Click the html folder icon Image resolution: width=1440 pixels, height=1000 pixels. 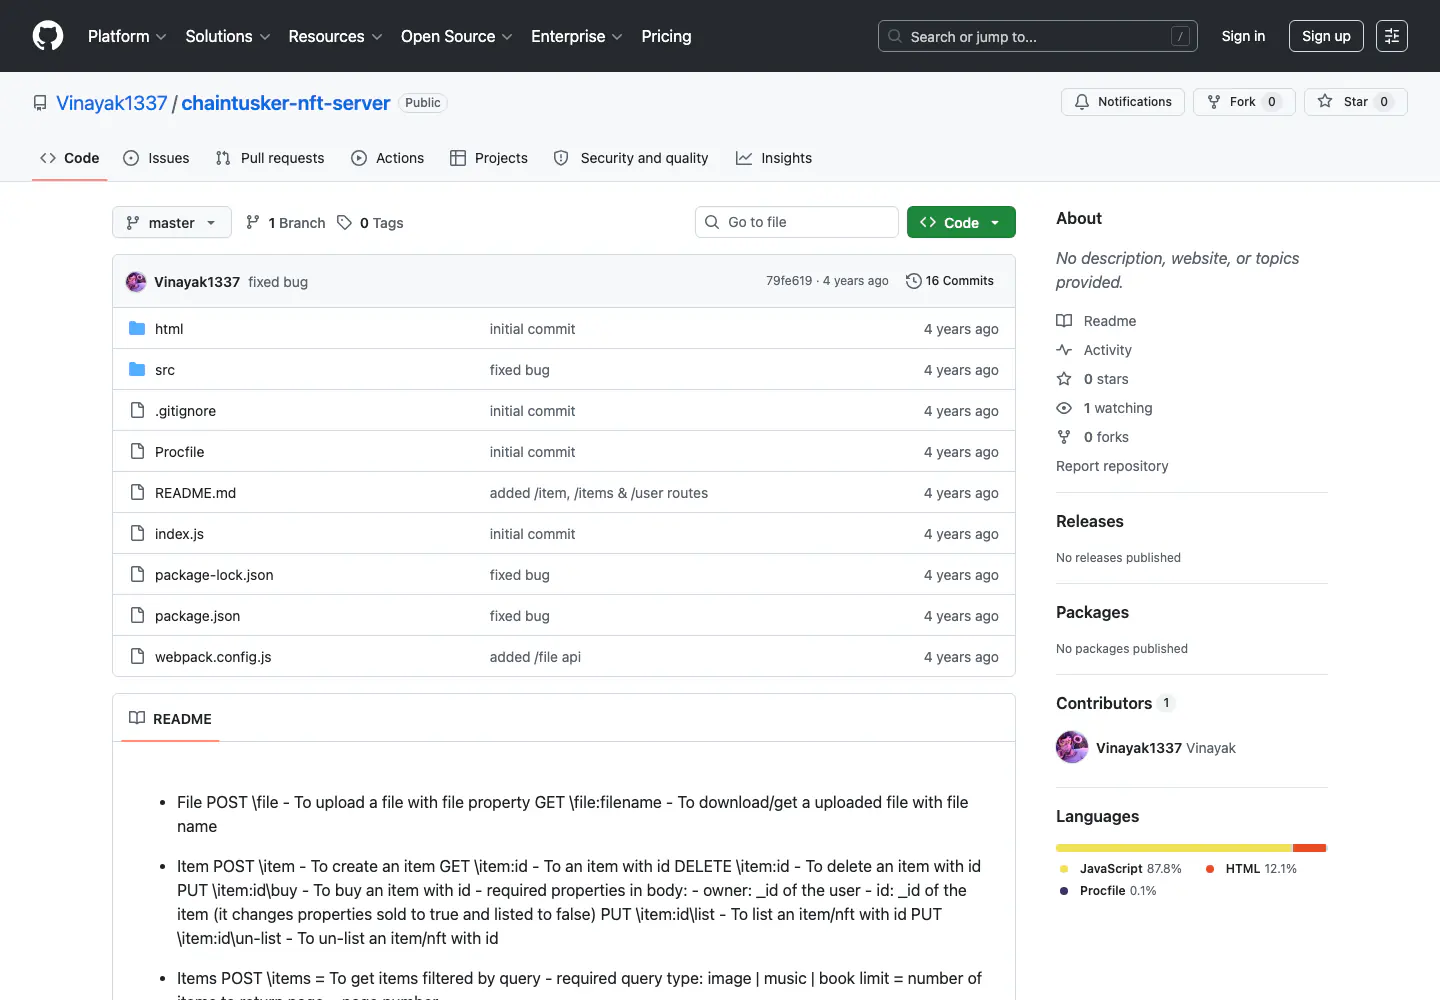[137, 329]
